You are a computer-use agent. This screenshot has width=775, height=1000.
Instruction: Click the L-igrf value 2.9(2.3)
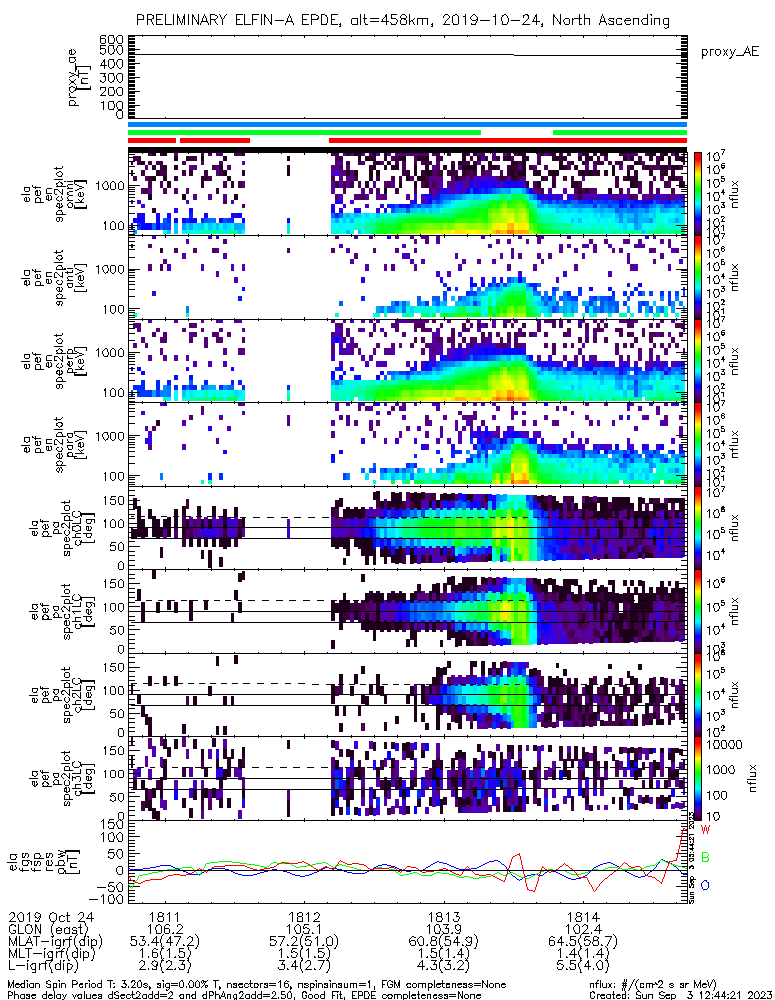[x=165, y=966]
